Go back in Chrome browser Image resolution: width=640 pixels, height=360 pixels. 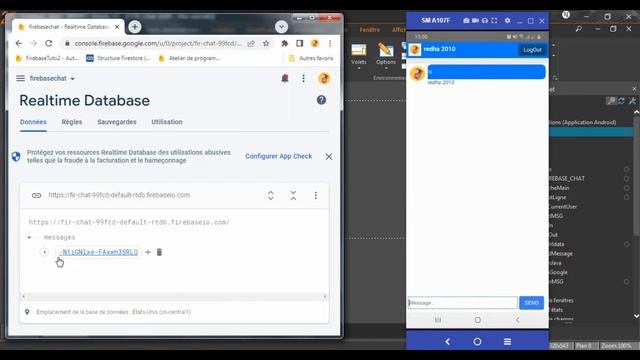click(19, 43)
